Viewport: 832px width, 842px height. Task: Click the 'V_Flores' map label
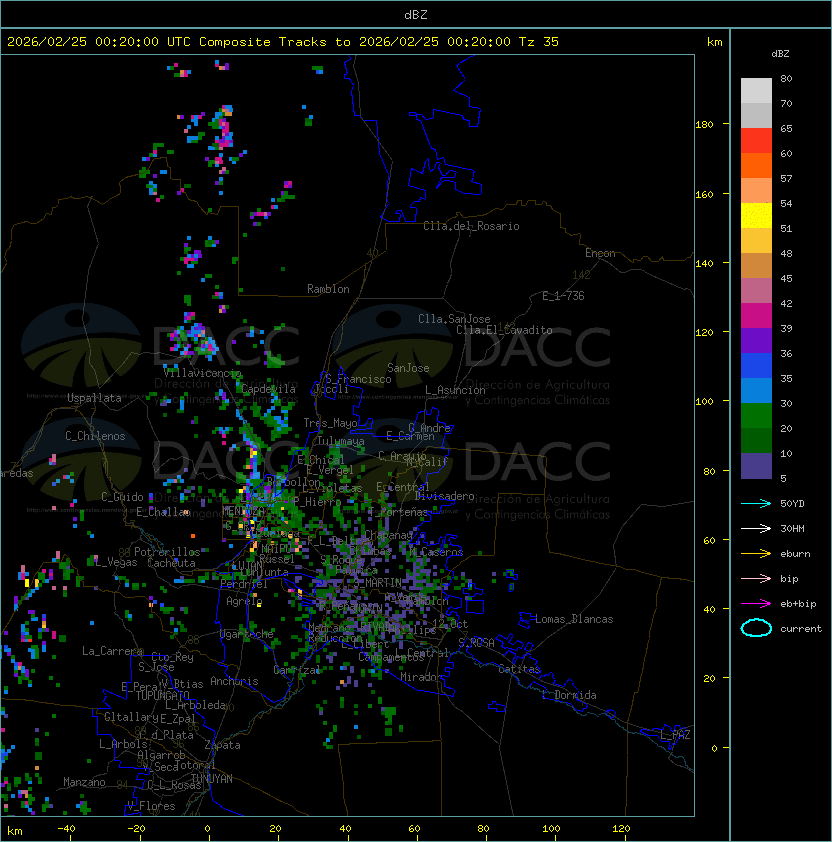coord(151,806)
